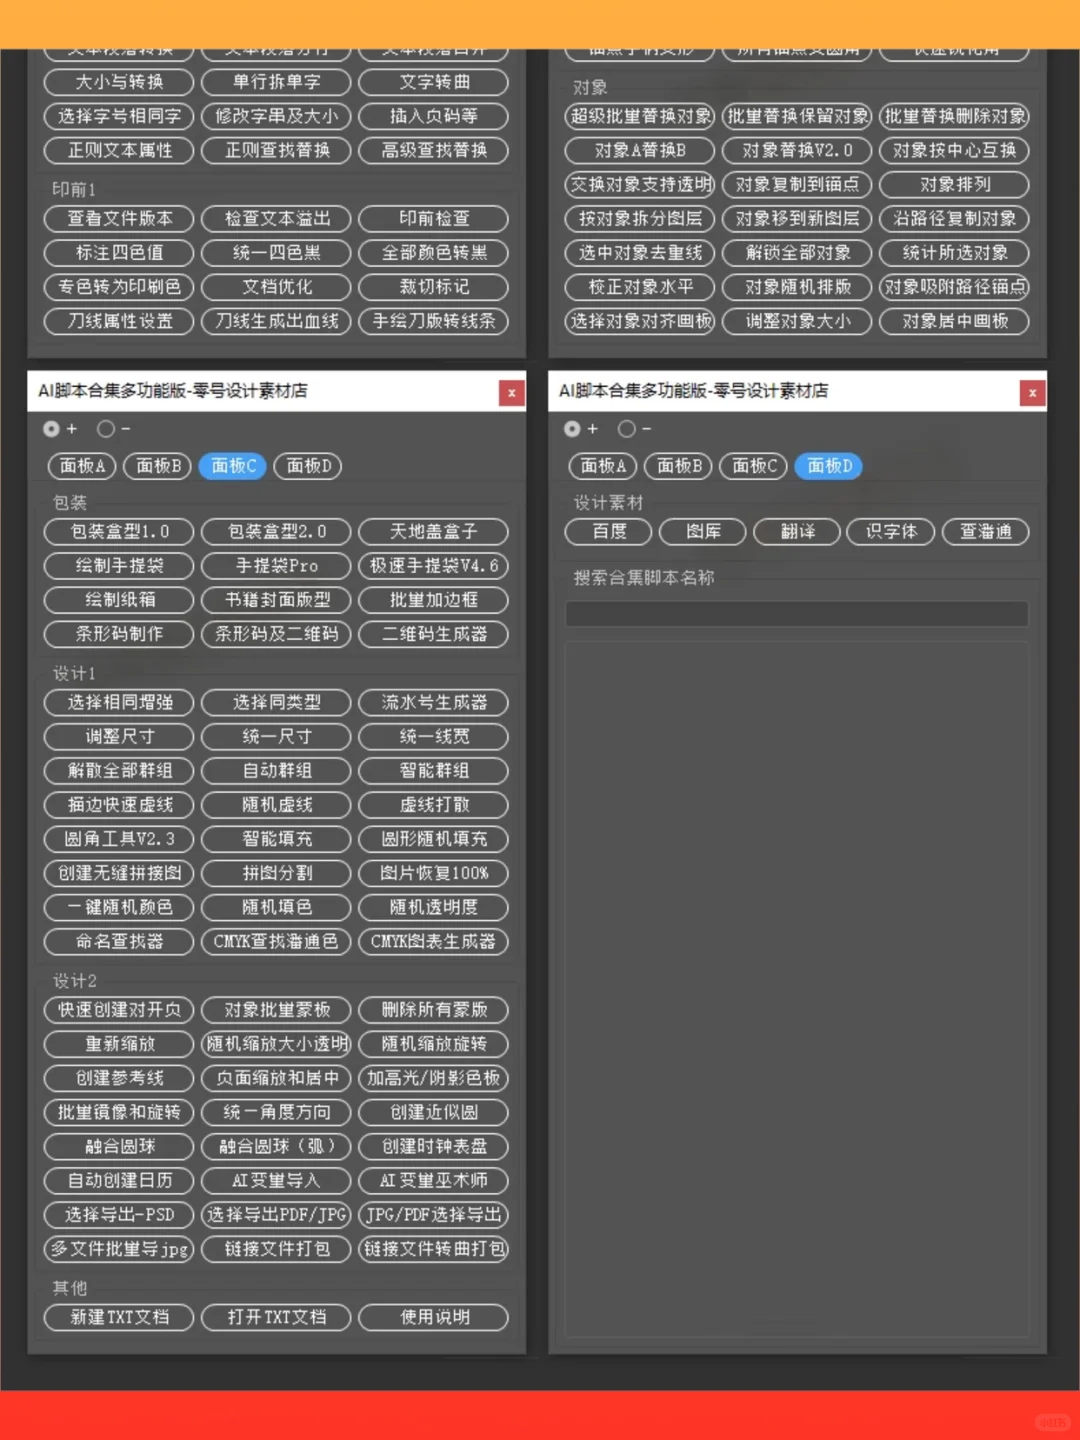
Task: Click the 查潘通 button
Action: pyautogui.click(x=985, y=532)
